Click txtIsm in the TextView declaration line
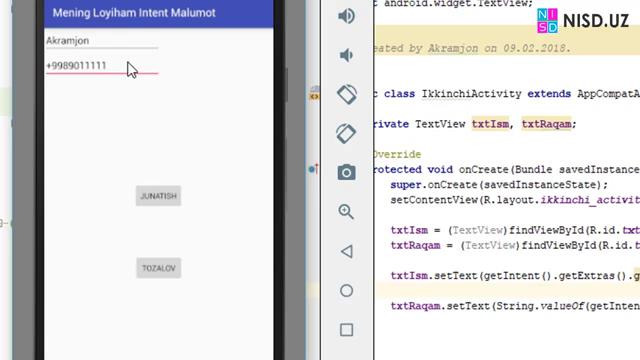 coord(490,124)
